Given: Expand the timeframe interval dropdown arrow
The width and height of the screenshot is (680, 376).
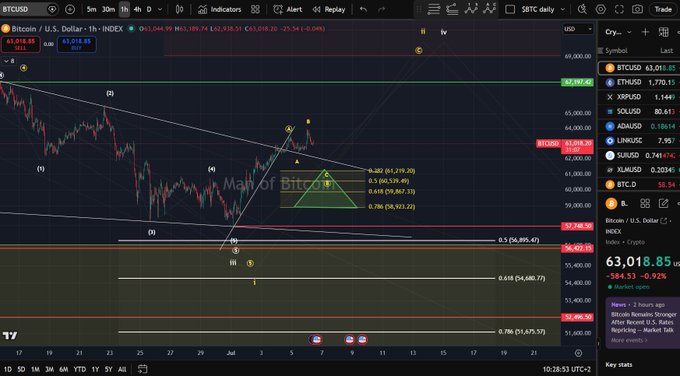Looking at the screenshot, I should tap(160, 9).
